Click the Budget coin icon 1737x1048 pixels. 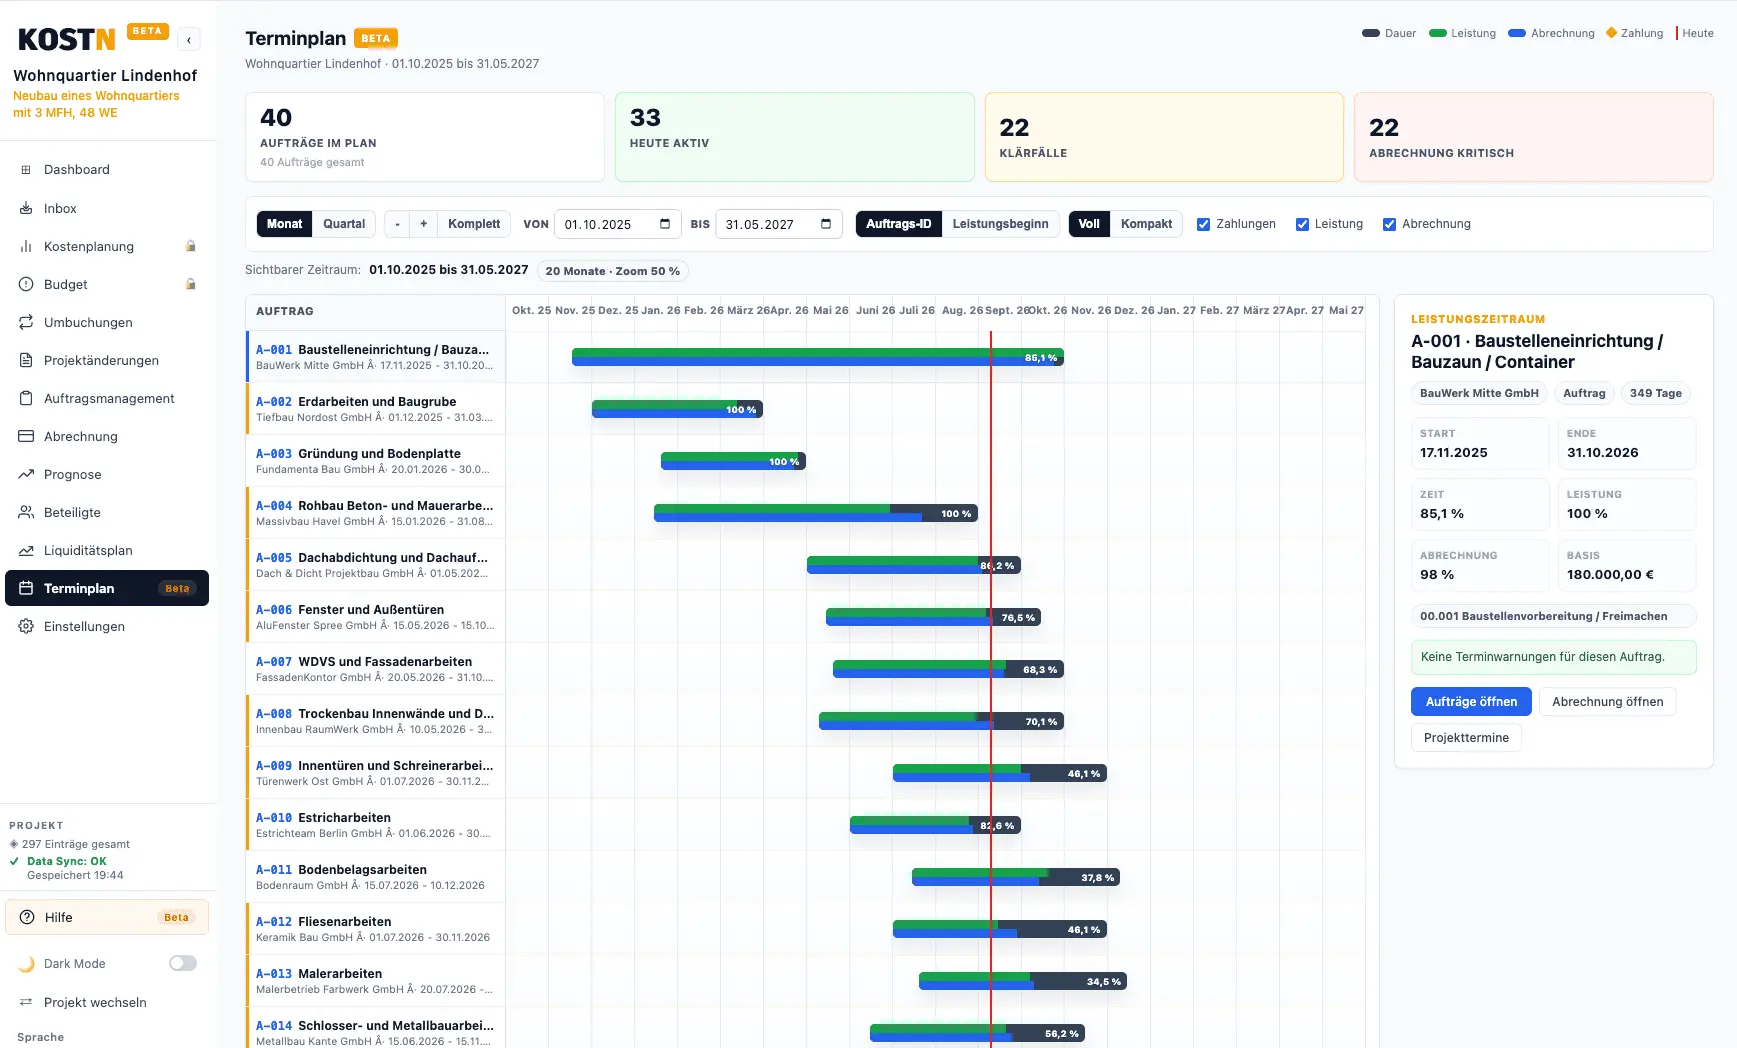point(26,284)
